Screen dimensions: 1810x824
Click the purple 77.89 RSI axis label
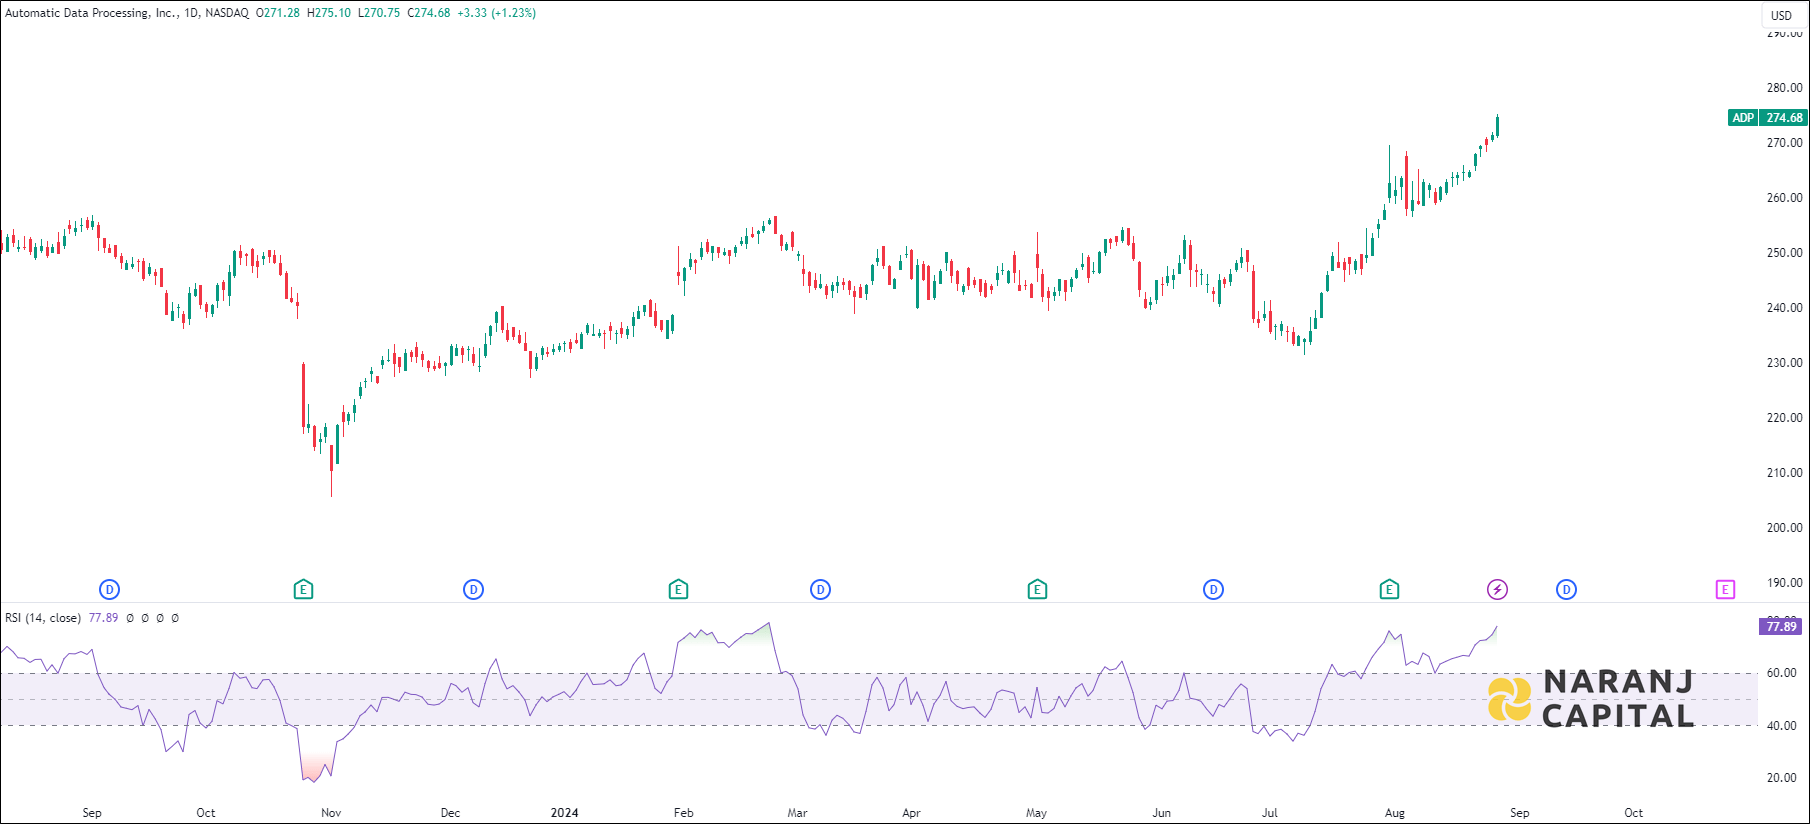1781,627
